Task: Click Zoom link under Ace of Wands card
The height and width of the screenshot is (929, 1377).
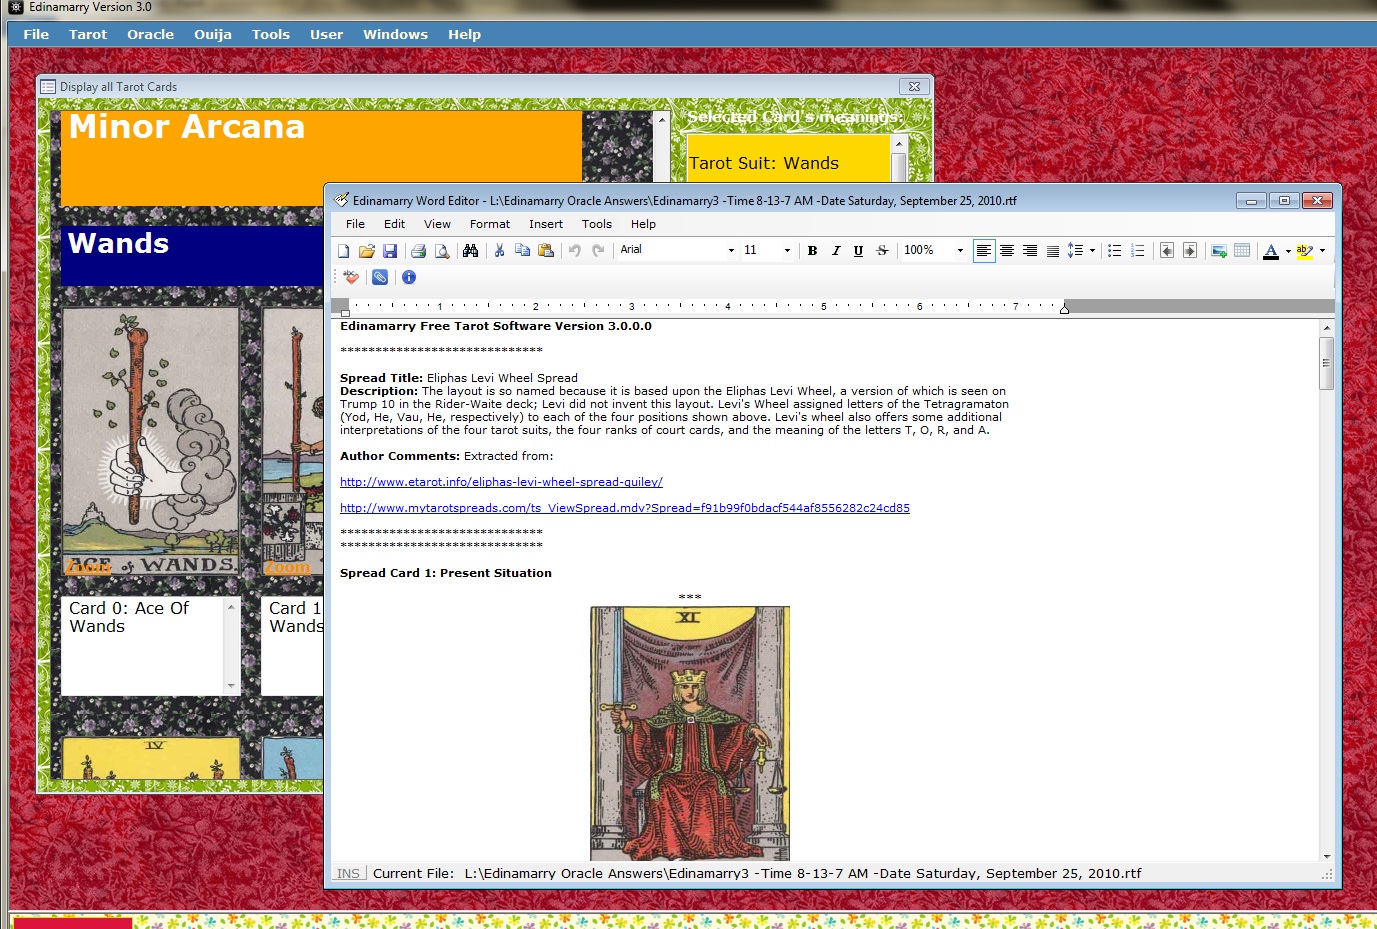Action: point(88,568)
